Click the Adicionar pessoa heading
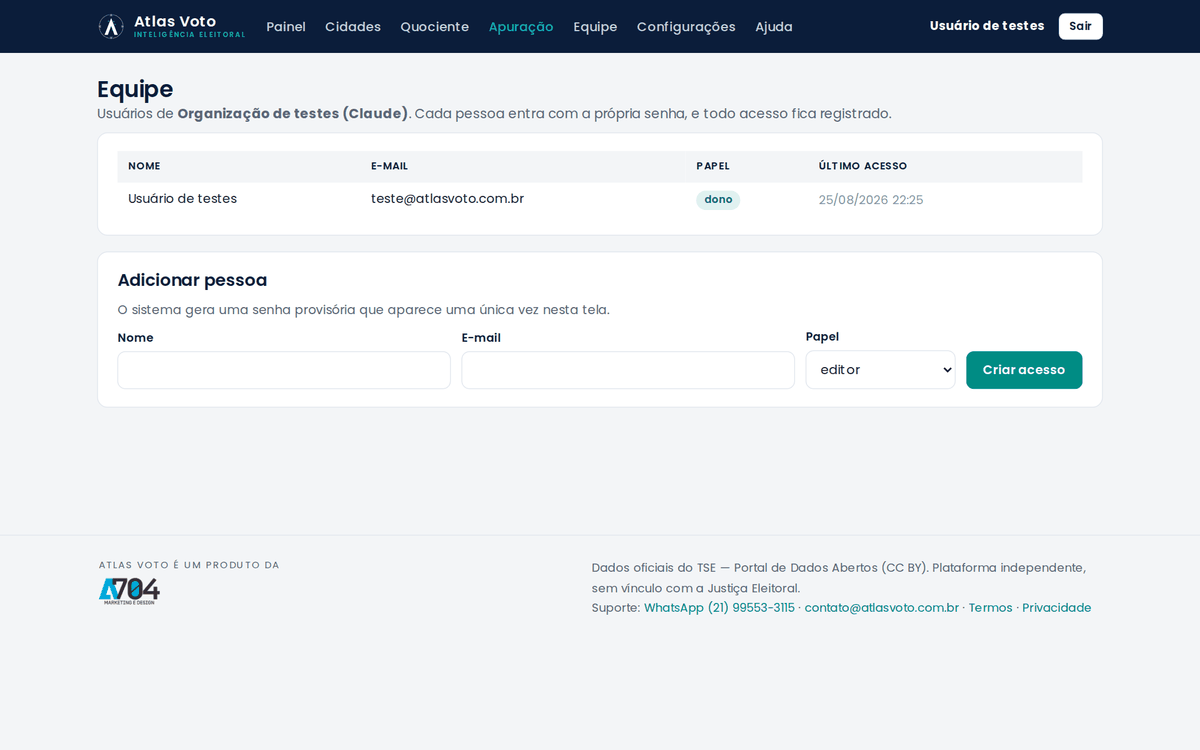 (x=192, y=280)
